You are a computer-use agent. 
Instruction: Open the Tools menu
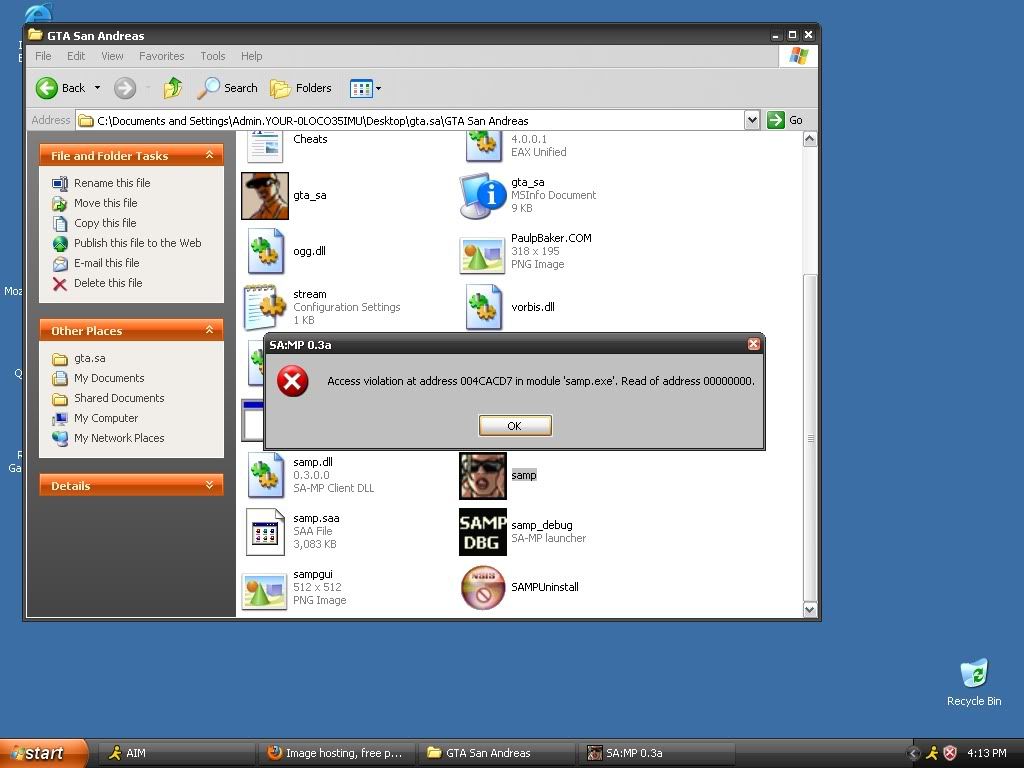(x=212, y=56)
